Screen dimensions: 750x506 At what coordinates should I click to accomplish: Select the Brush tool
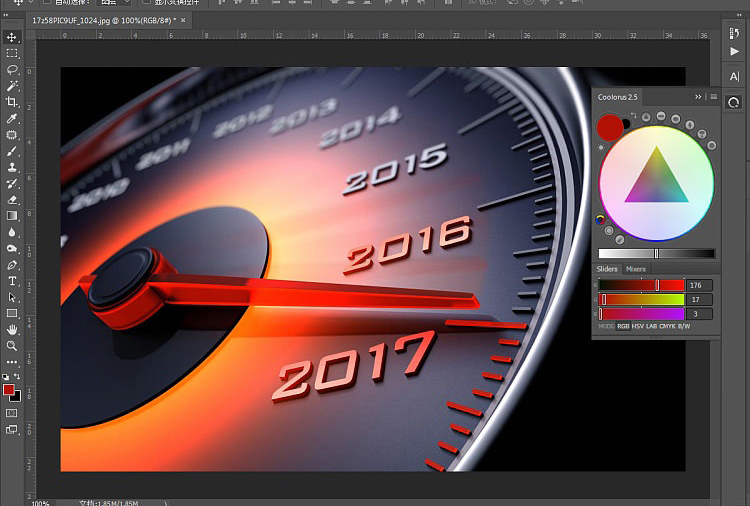coord(11,151)
